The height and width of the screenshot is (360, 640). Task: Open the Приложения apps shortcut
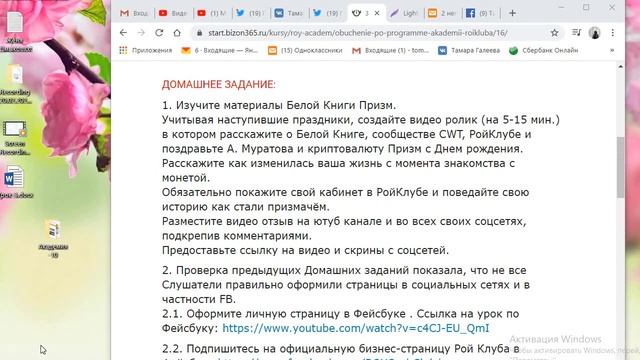pyautogui.click(x=146, y=50)
